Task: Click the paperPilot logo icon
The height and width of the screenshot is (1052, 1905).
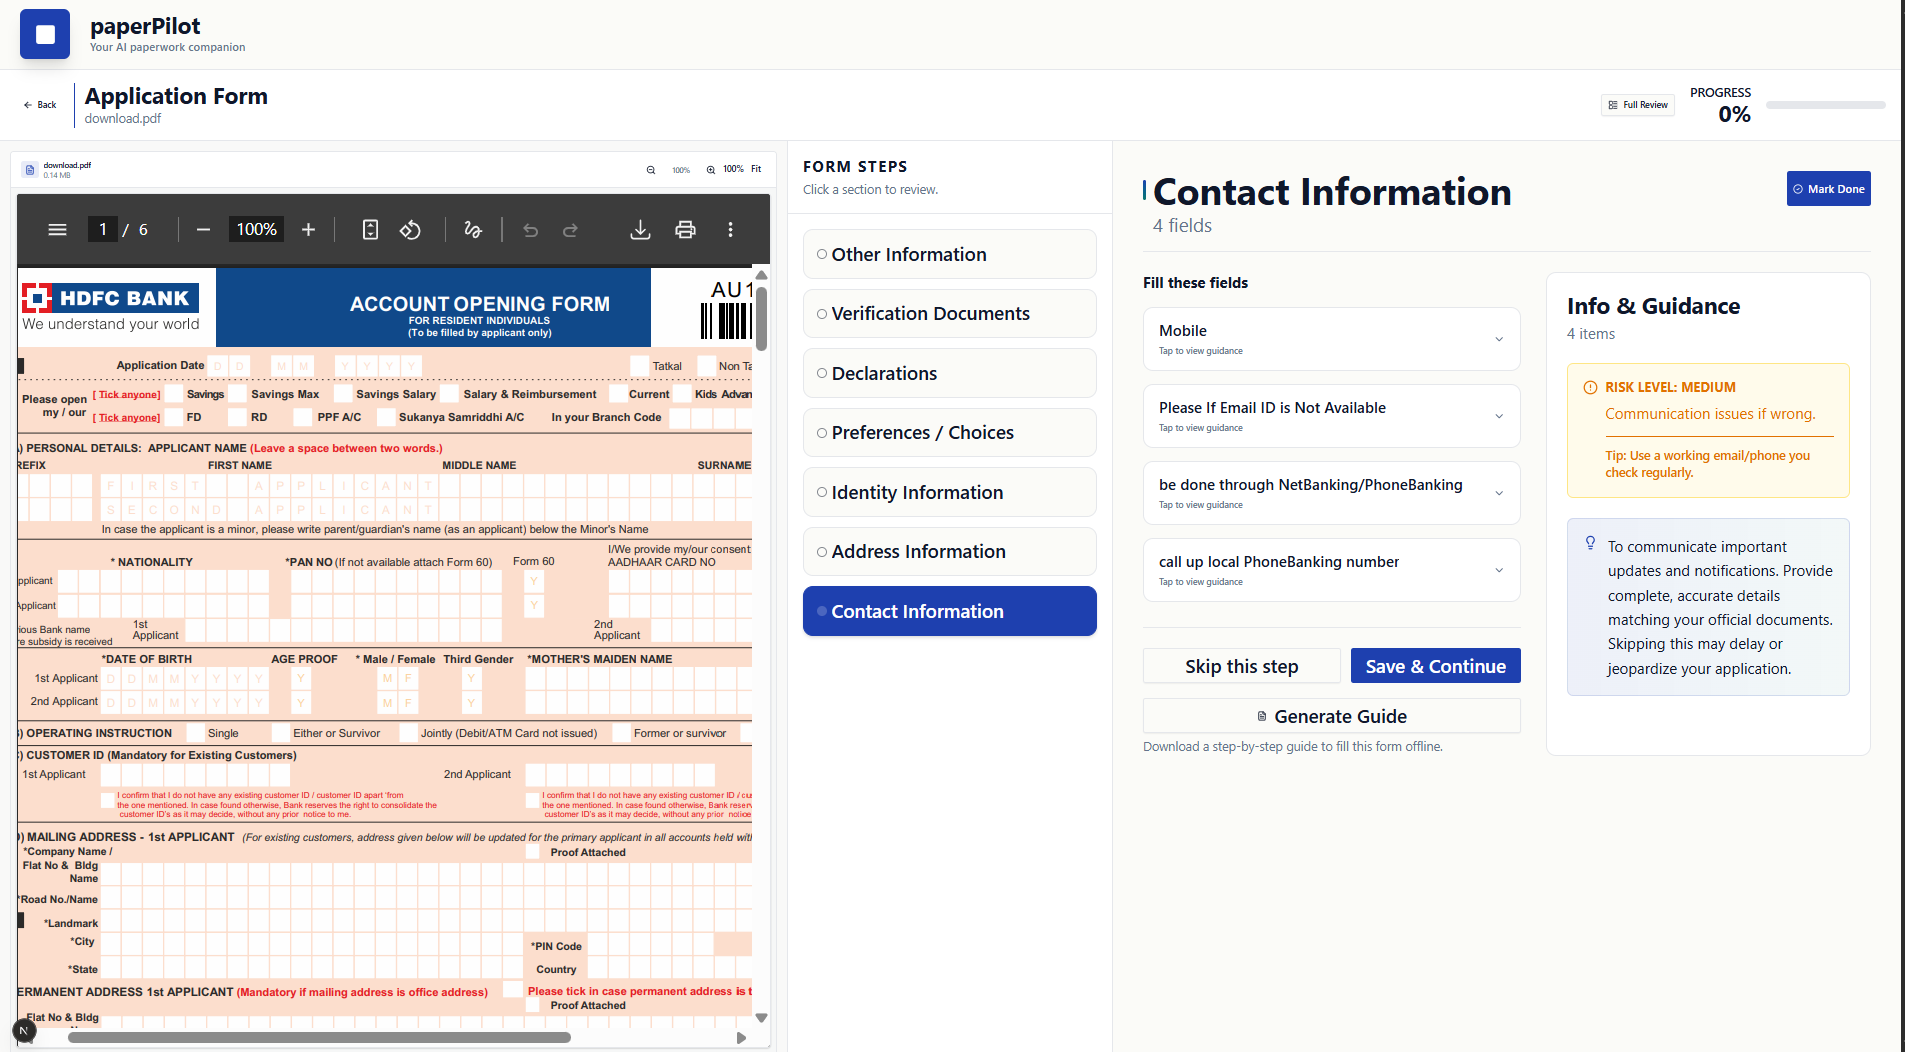Action: (45, 34)
